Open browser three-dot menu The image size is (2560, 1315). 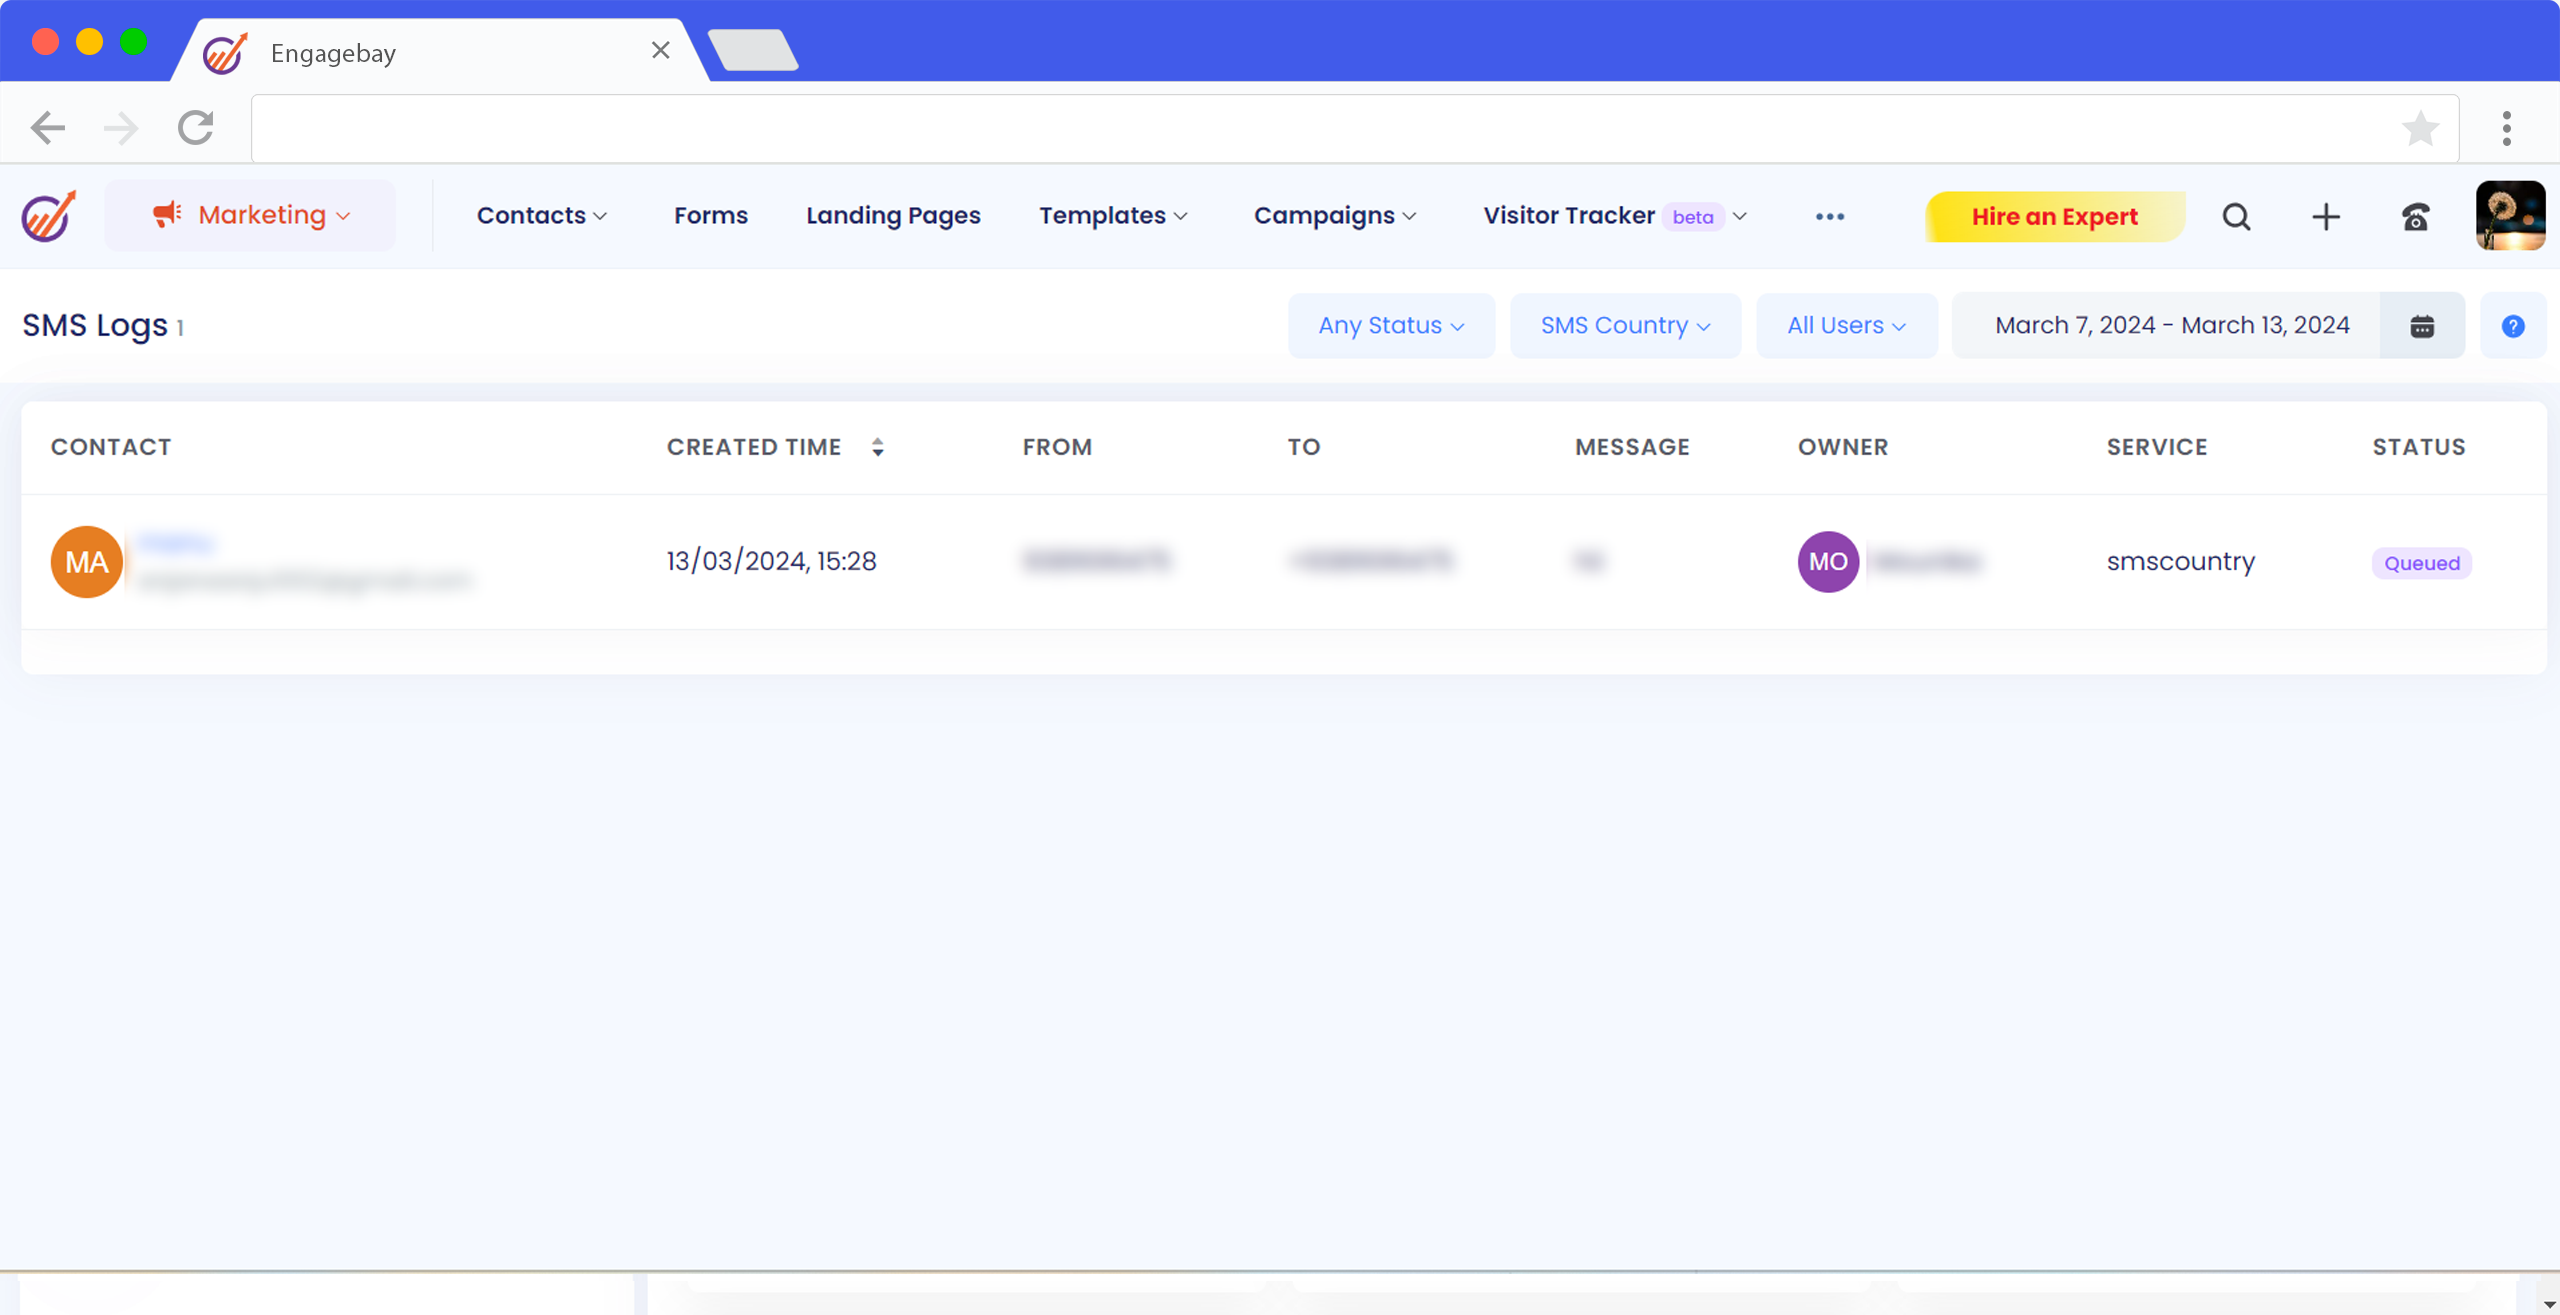(x=2506, y=128)
